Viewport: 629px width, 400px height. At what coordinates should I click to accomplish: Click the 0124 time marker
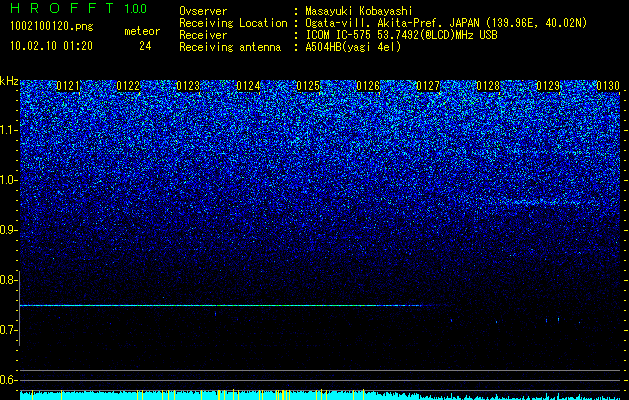pos(248,86)
